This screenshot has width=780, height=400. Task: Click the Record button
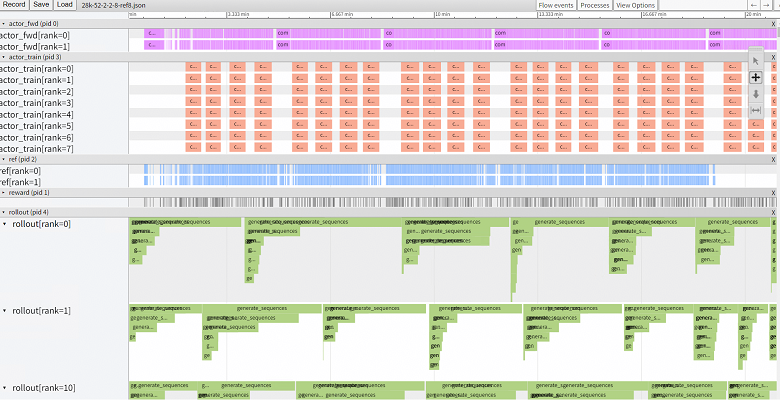(14, 4)
